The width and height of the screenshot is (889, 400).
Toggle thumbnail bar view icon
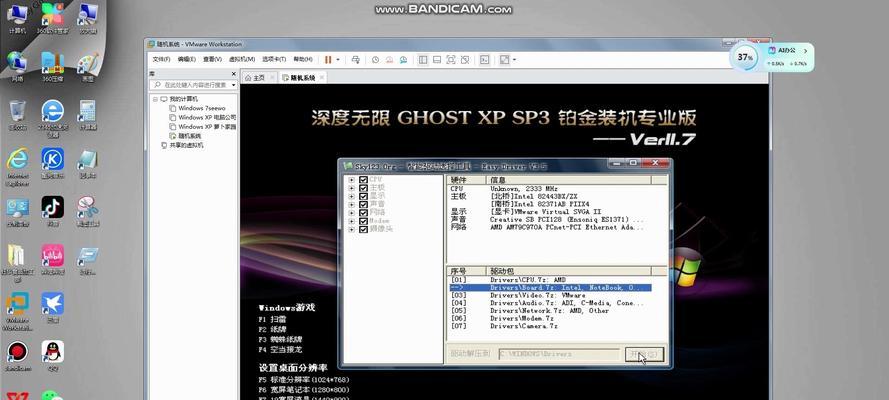click(437, 59)
